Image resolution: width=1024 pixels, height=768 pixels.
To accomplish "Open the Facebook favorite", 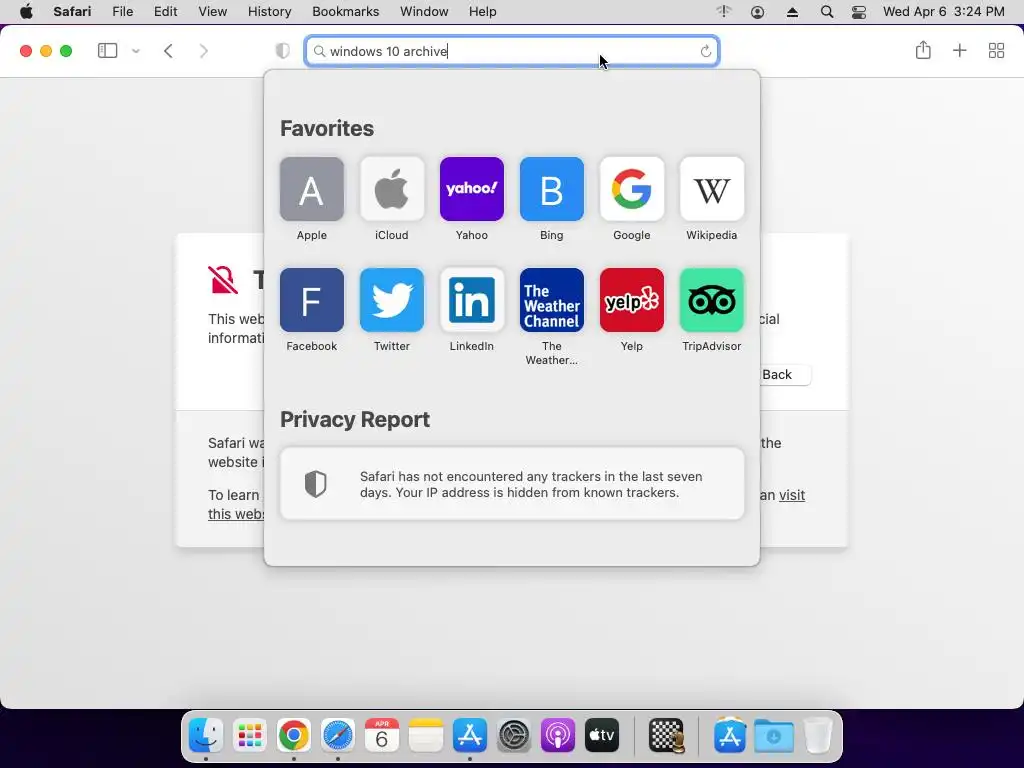I will point(312,300).
